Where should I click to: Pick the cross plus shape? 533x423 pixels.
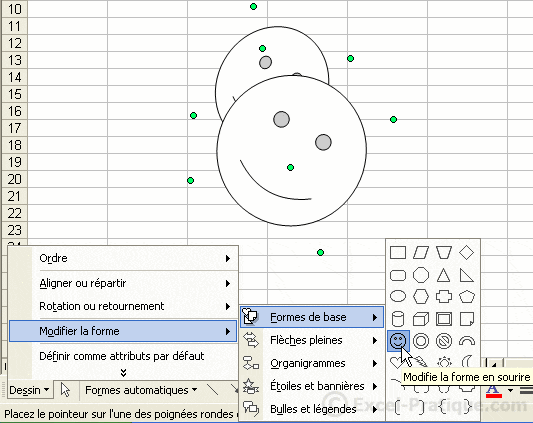coord(444,297)
